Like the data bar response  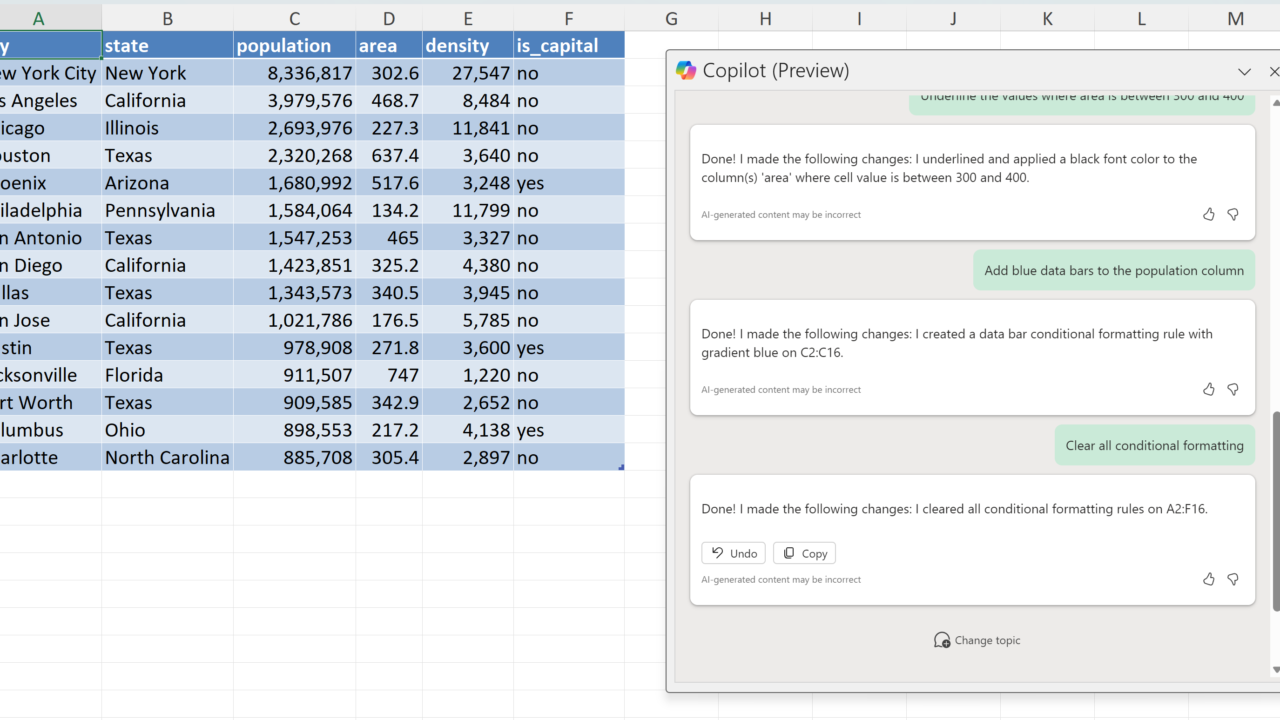pyautogui.click(x=1208, y=389)
